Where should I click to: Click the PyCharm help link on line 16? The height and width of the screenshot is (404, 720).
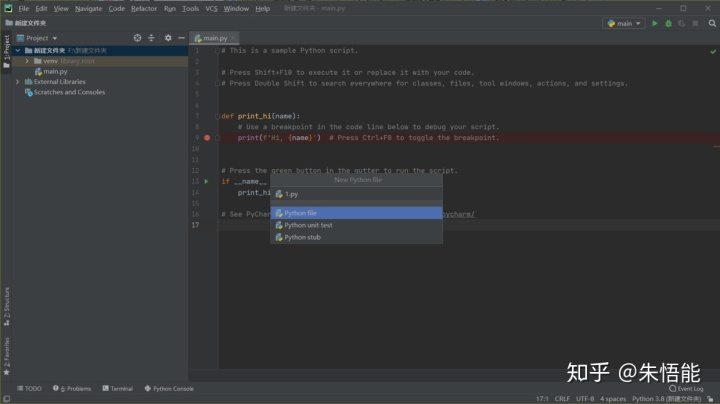coord(458,214)
